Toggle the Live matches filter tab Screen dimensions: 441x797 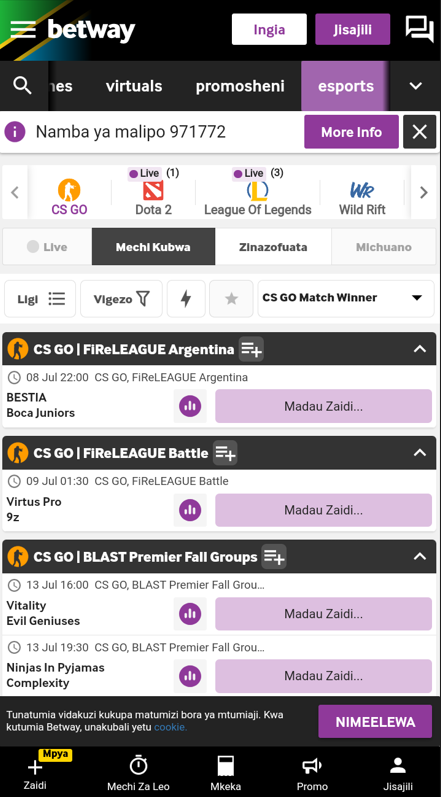click(47, 247)
